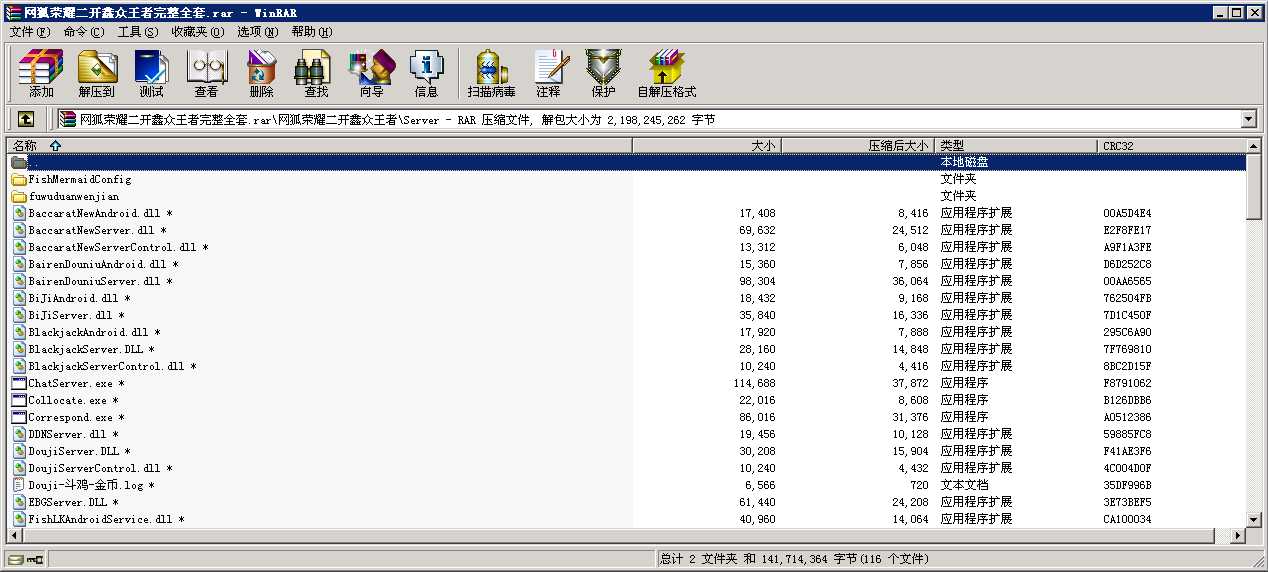
Task: Select BairenDouniuAndroid.dll file row
Action: click(x=627, y=264)
